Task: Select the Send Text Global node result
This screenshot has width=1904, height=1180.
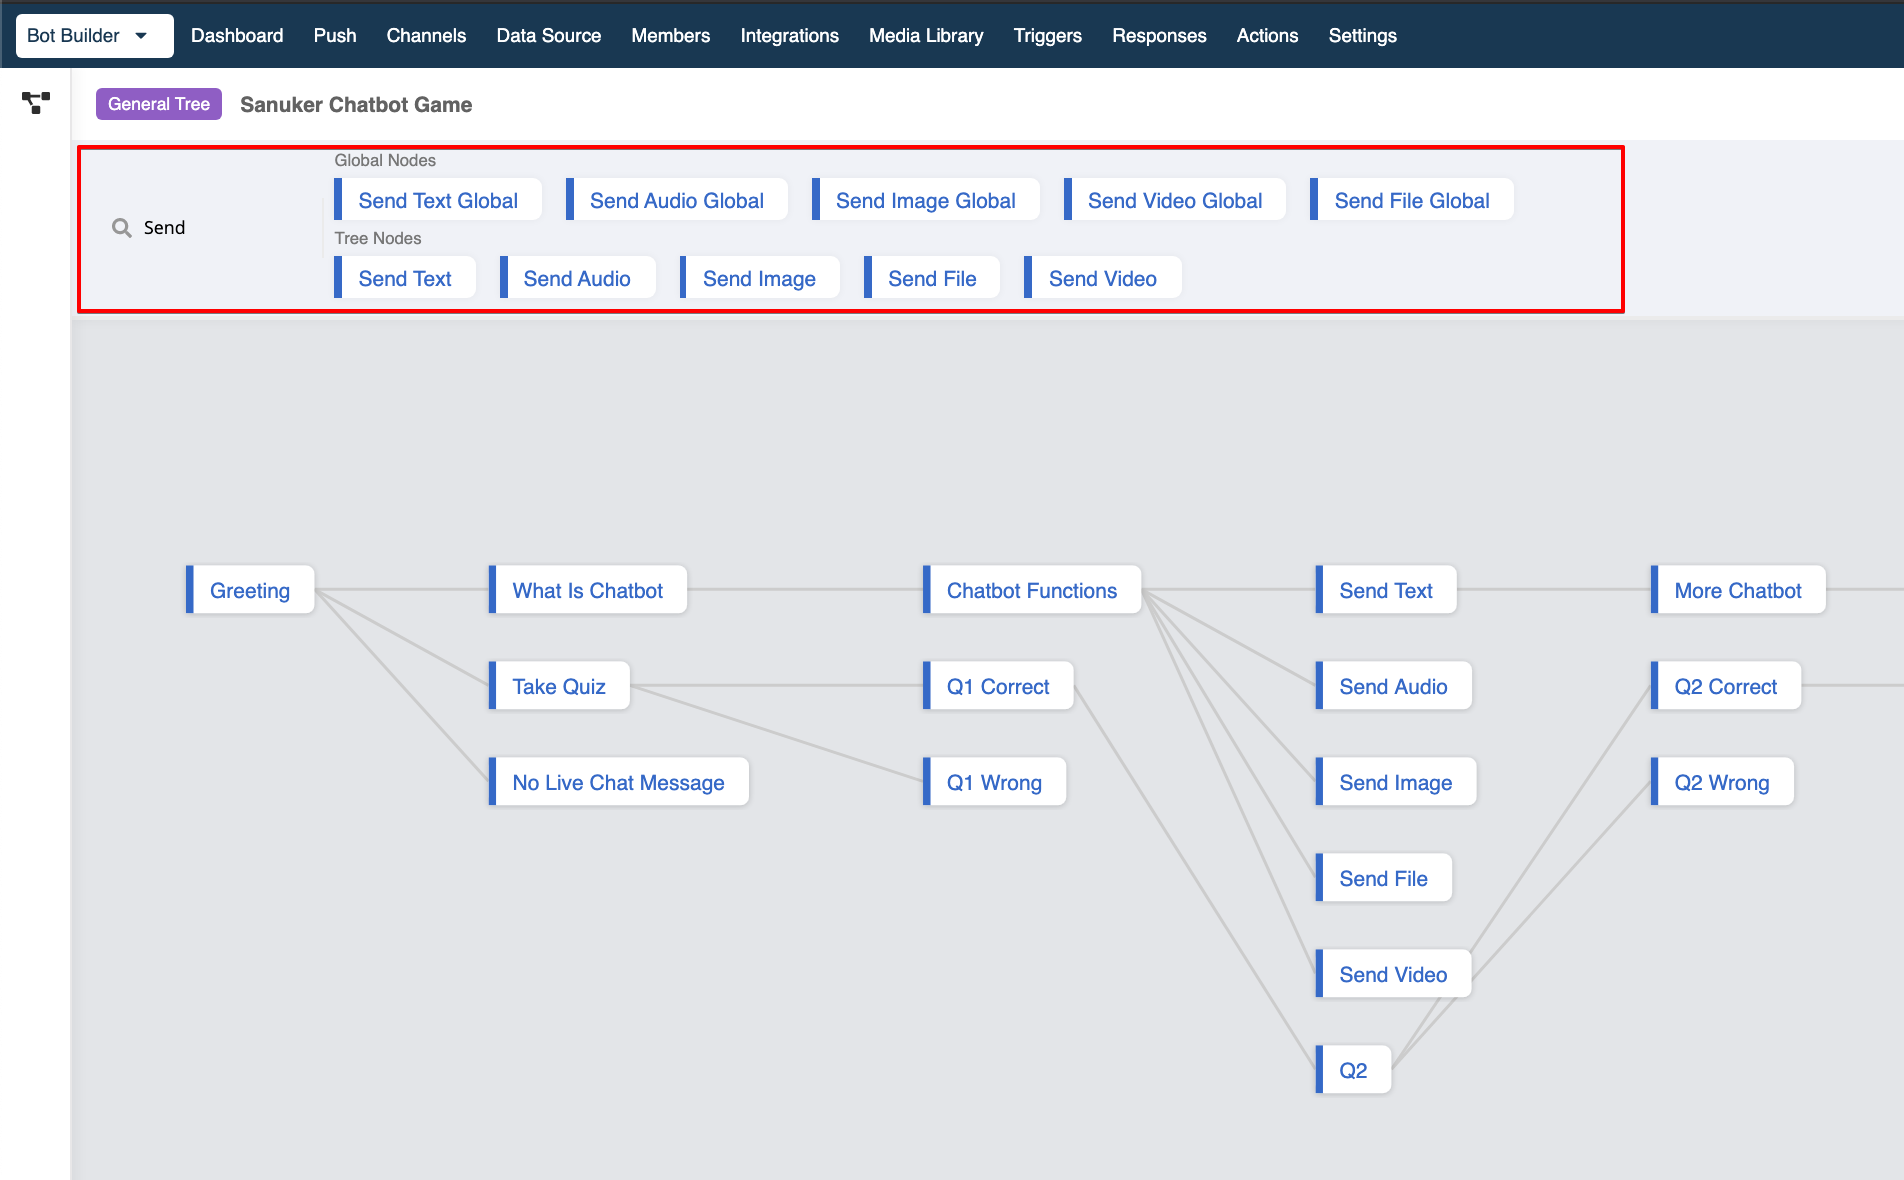Action: (438, 200)
